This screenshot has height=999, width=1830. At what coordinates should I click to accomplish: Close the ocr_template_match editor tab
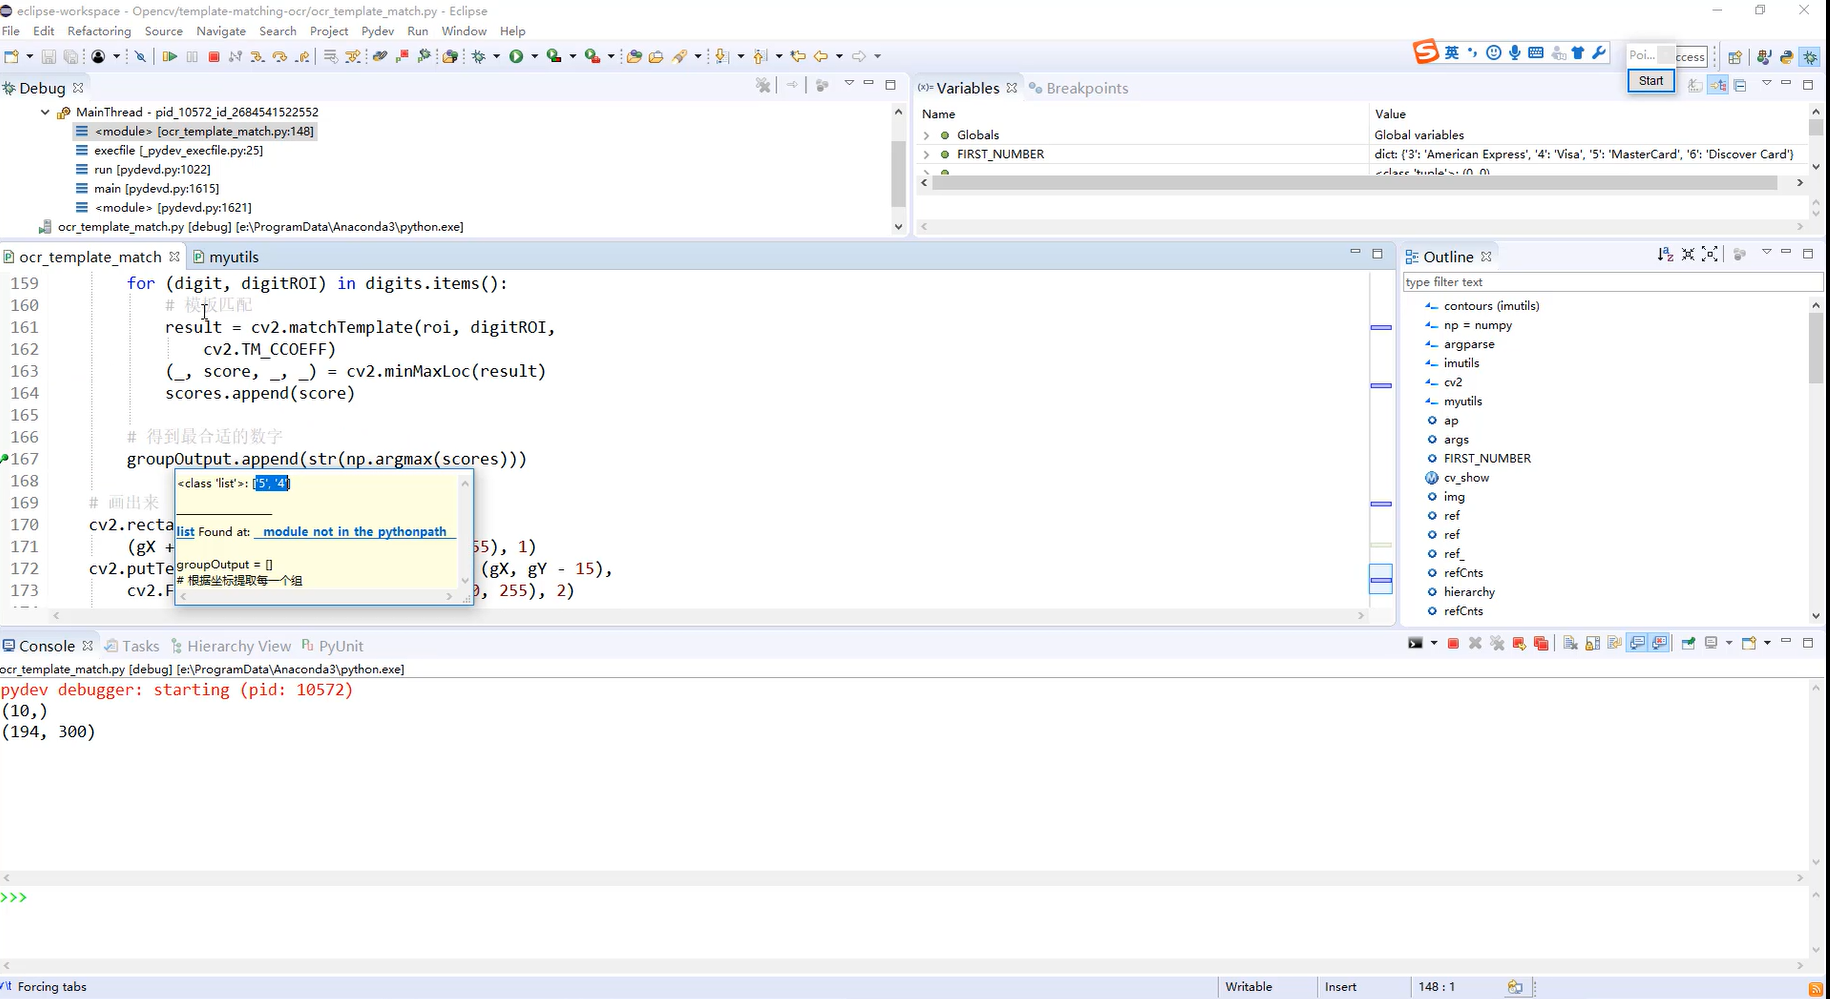174,256
